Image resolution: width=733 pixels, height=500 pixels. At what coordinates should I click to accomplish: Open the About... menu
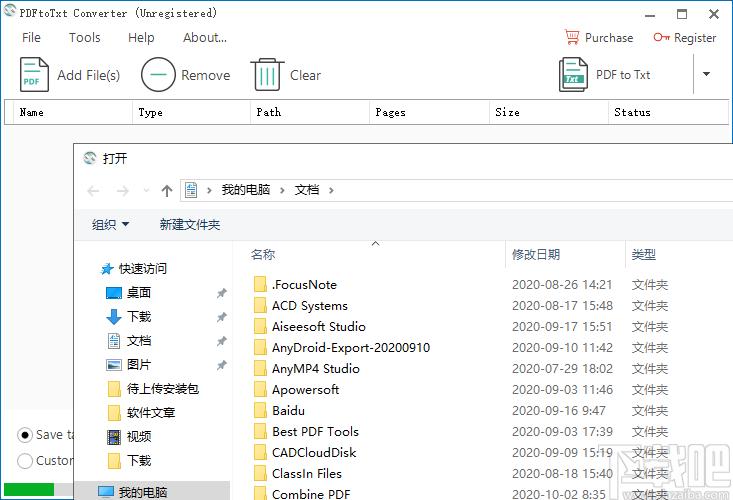[x=205, y=37]
